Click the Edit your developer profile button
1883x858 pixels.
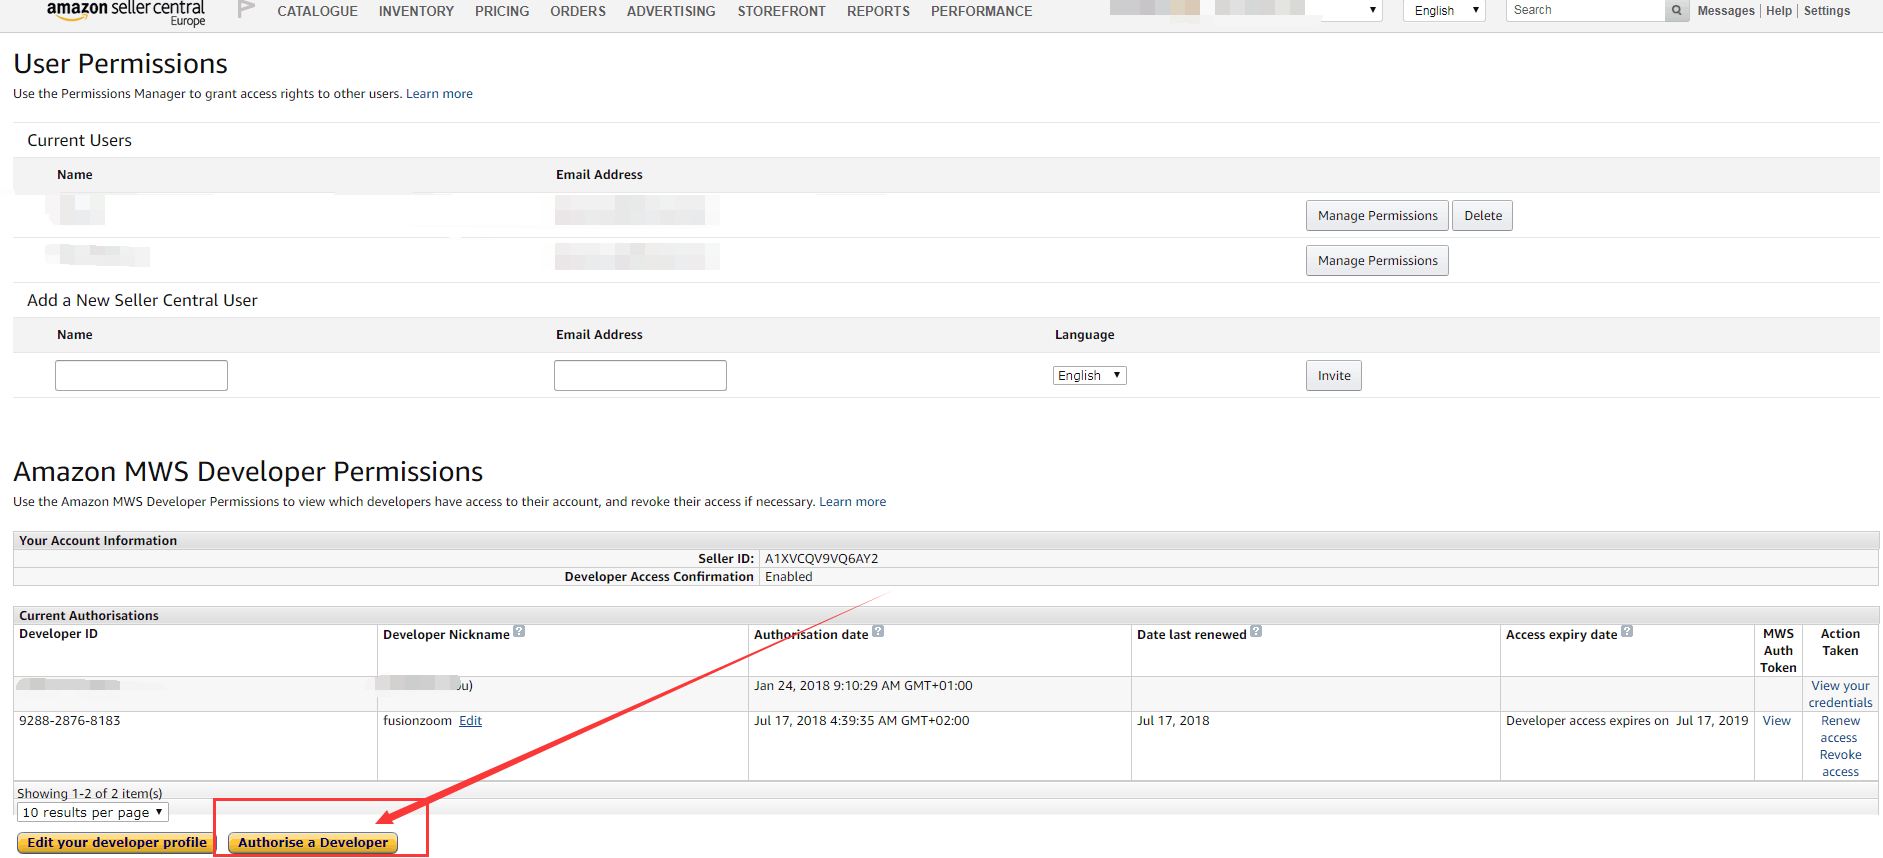(117, 843)
